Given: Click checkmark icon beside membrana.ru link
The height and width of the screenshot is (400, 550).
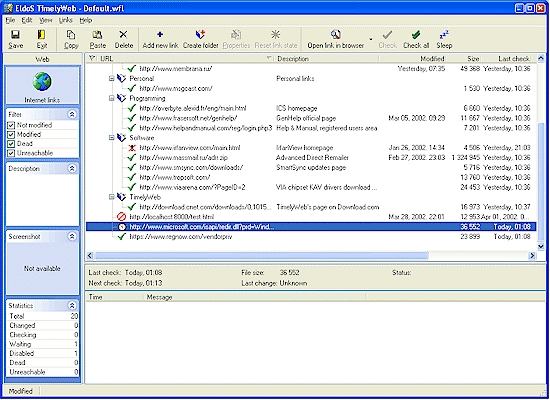Looking at the screenshot, I should (132, 68).
